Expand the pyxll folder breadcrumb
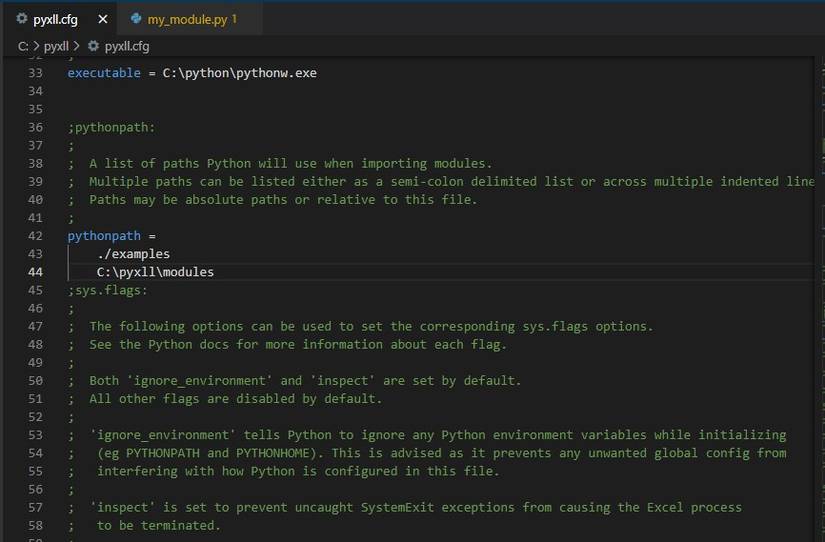825x542 pixels. [55, 46]
